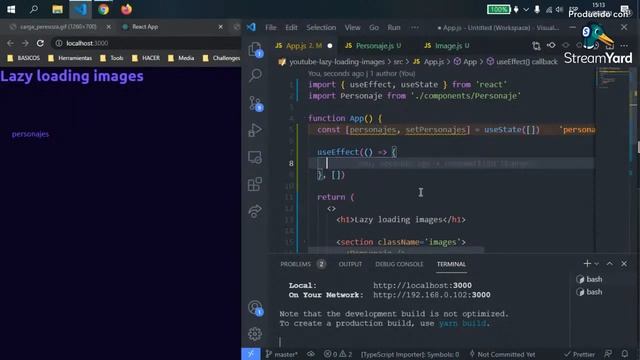The height and width of the screenshot is (360, 640).
Task: Switch to the DEBUG CONSOLE tab
Action: point(399,264)
